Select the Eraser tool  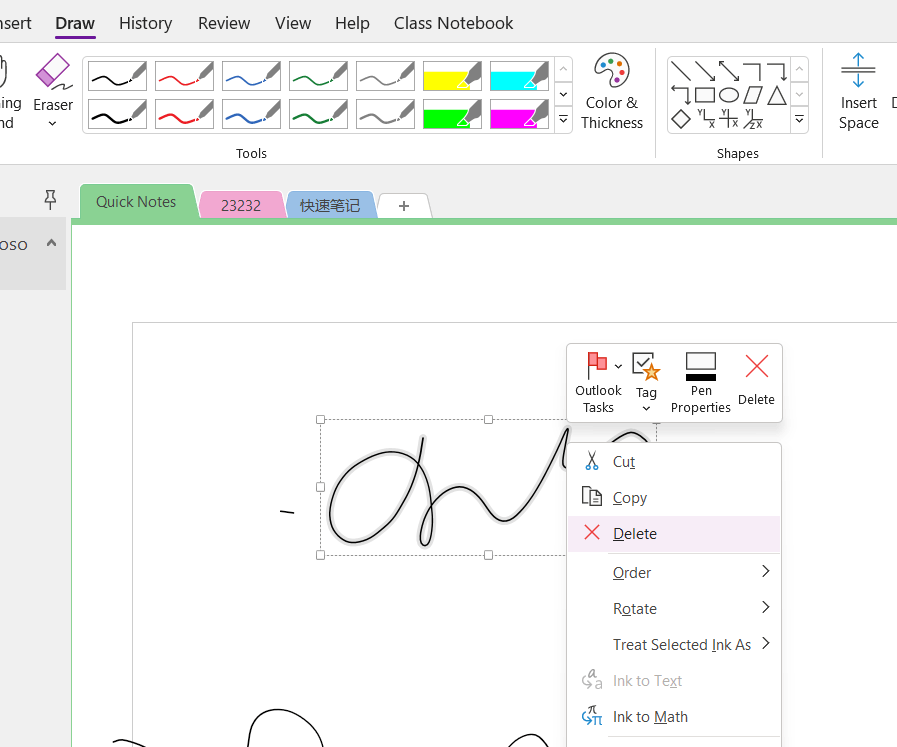point(53,81)
